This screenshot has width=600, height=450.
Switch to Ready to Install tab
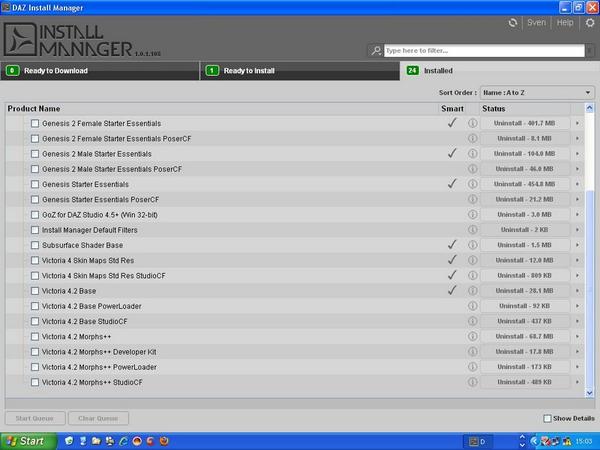click(x=300, y=71)
